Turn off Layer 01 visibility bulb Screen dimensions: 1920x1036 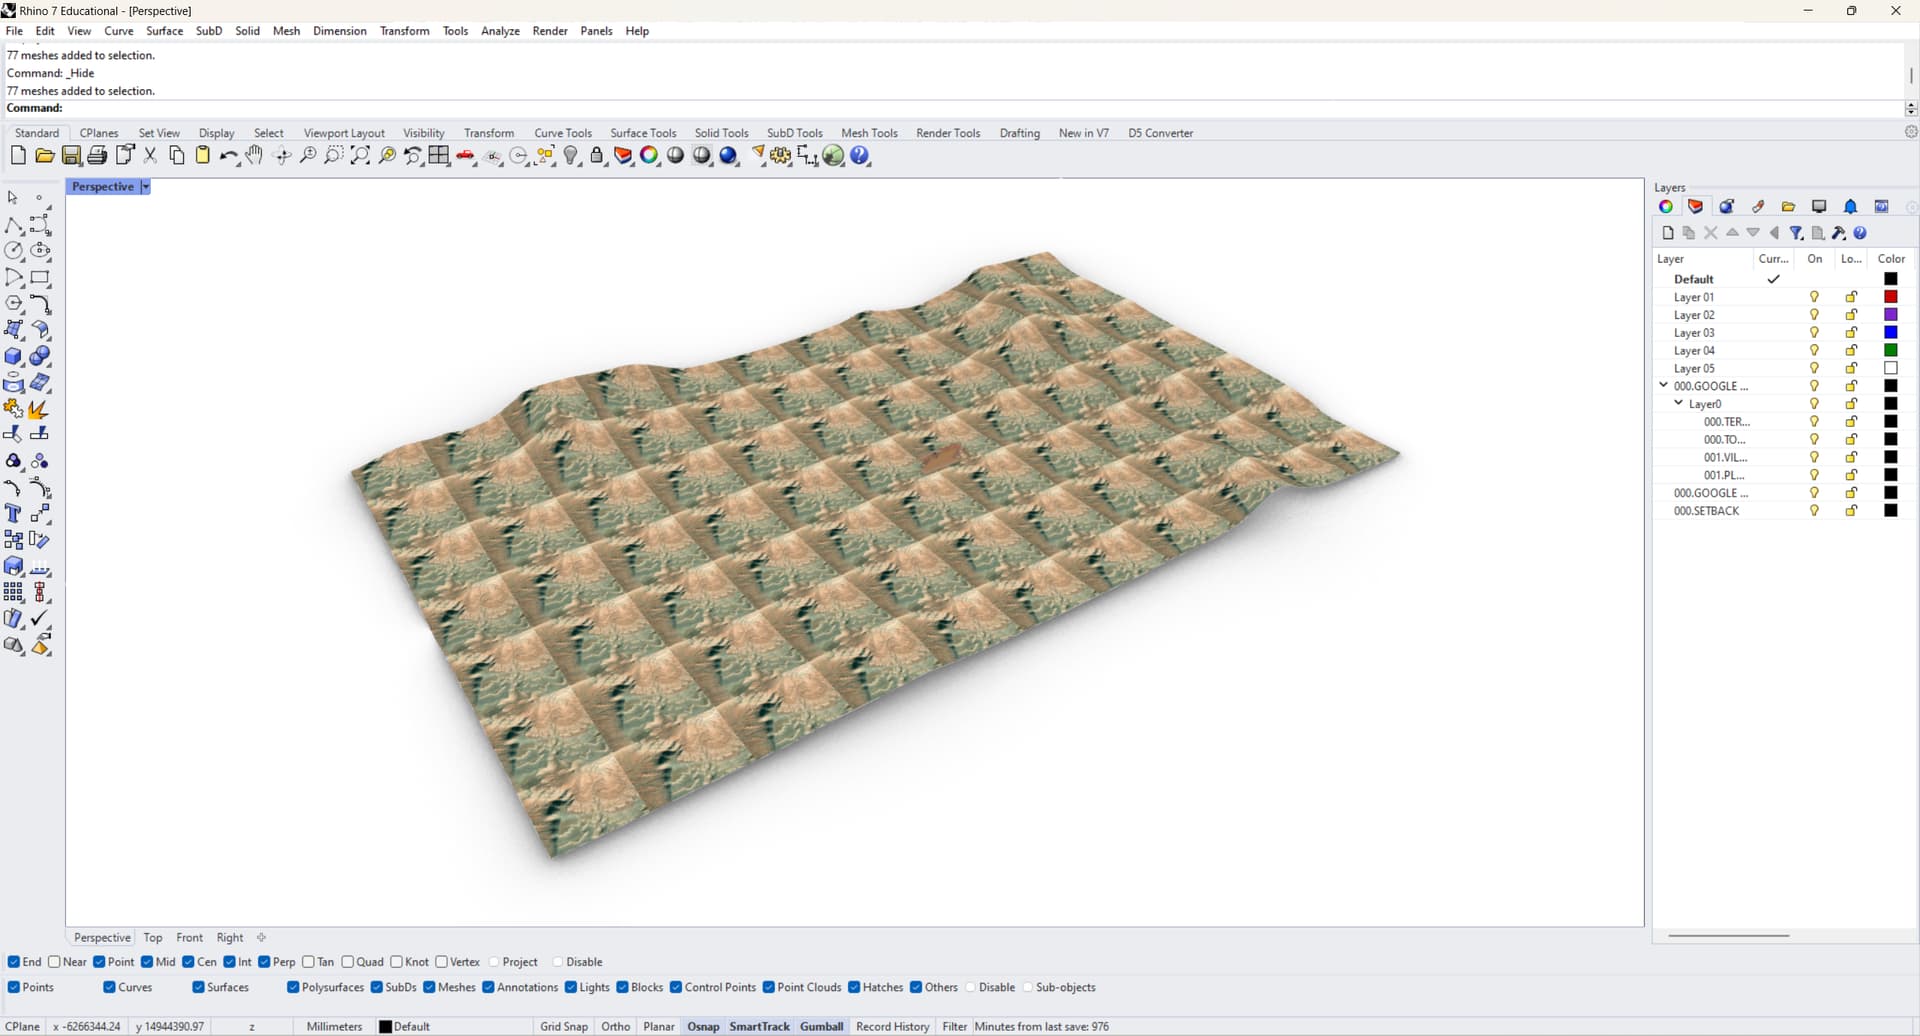(1814, 297)
